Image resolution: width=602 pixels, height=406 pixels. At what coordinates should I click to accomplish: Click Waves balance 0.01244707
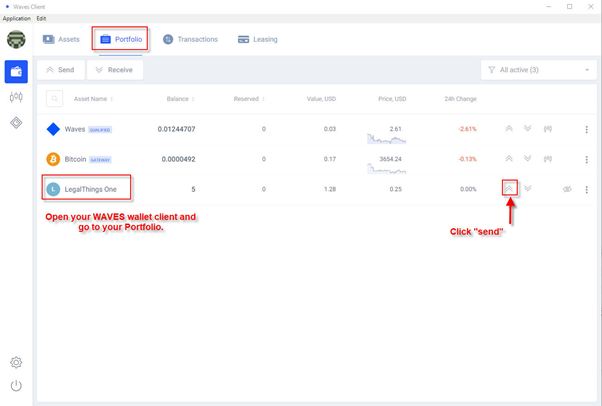[x=176, y=129]
